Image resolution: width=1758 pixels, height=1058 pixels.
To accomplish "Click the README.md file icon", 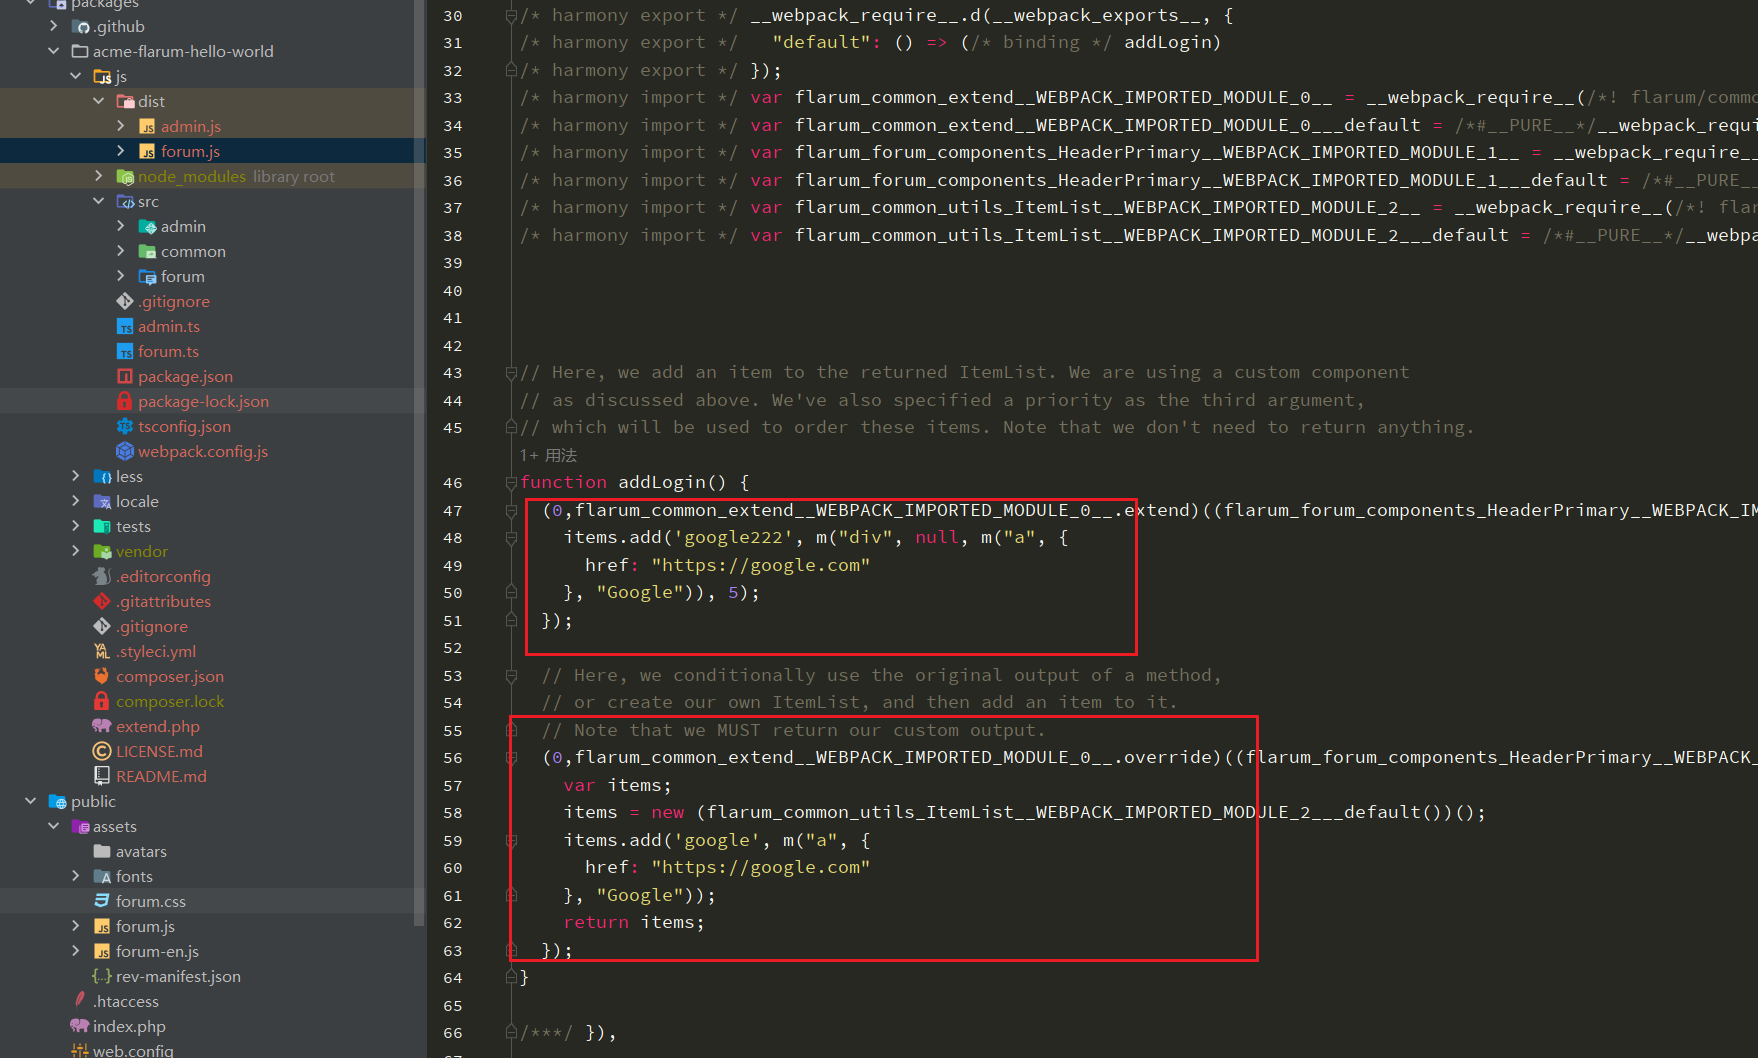I will [x=102, y=776].
